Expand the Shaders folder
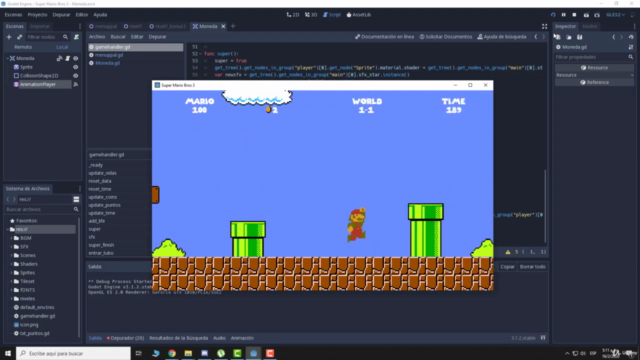The height and width of the screenshot is (360, 640). (x=11, y=264)
